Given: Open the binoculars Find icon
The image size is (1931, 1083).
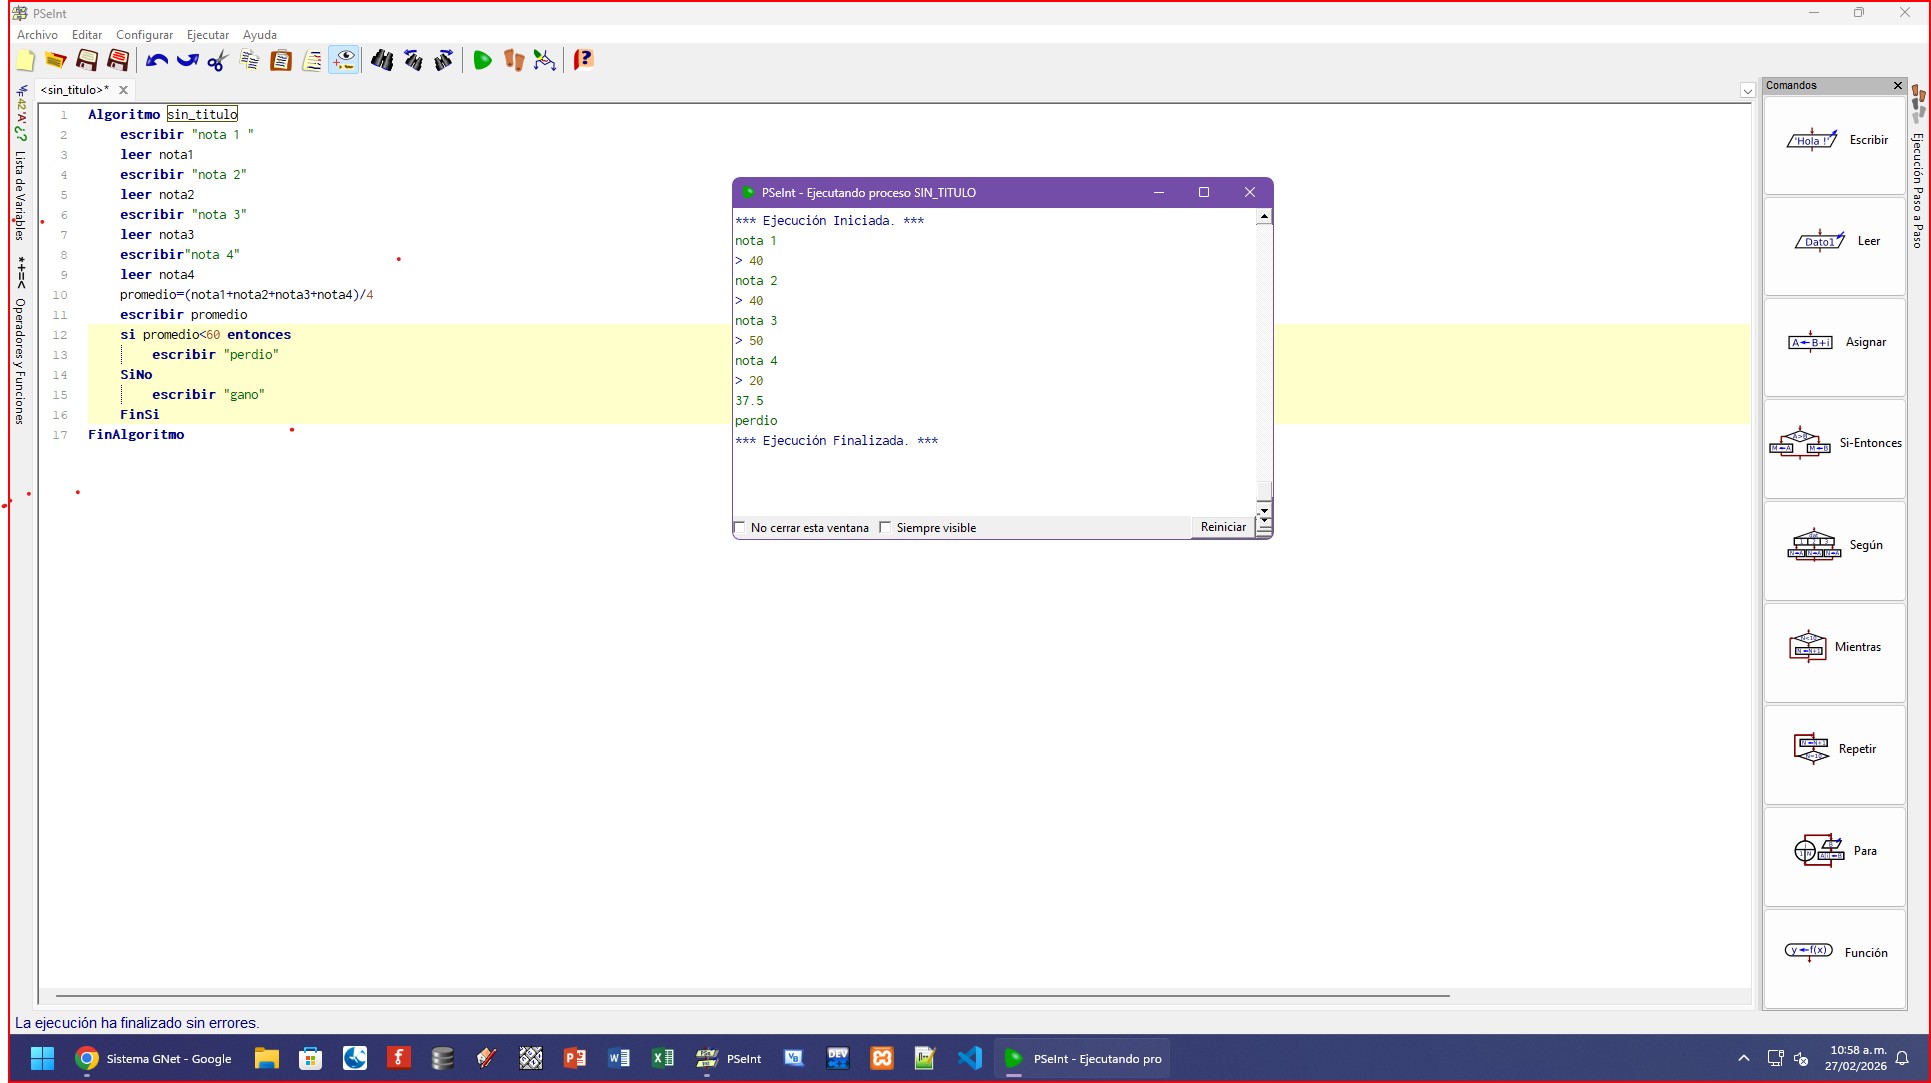Looking at the screenshot, I should tap(381, 60).
